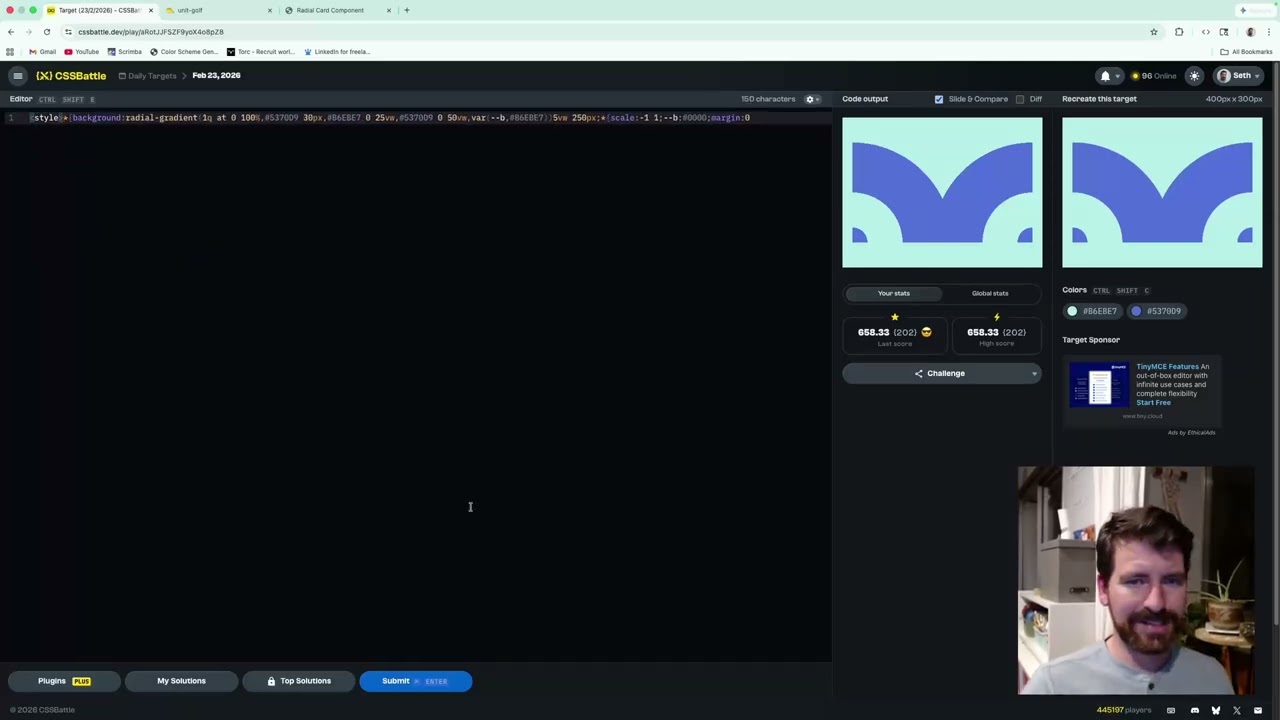Viewport: 1280px width, 720px height.
Task: Click the Start Free ad link
Action: click(x=1153, y=403)
